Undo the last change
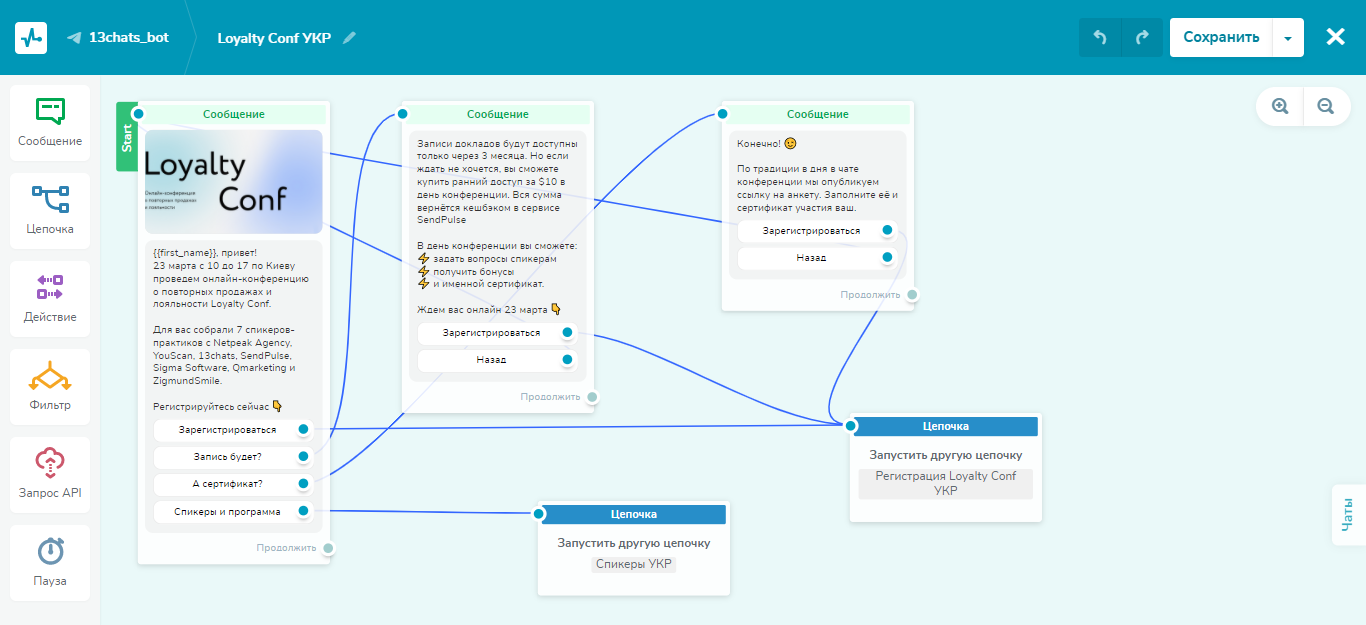 pos(1100,37)
